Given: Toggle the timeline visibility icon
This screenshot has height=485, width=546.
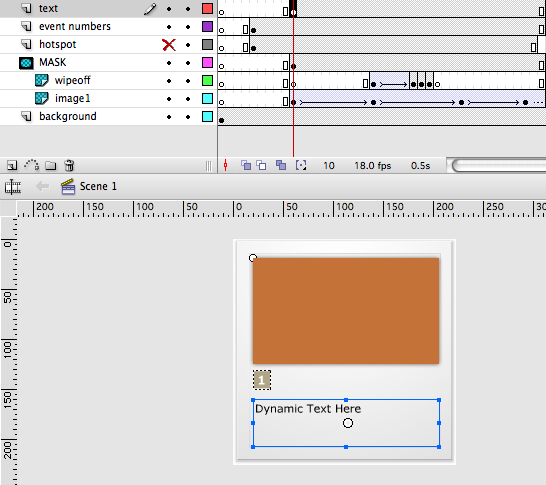Looking at the screenshot, I should (13, 187).
